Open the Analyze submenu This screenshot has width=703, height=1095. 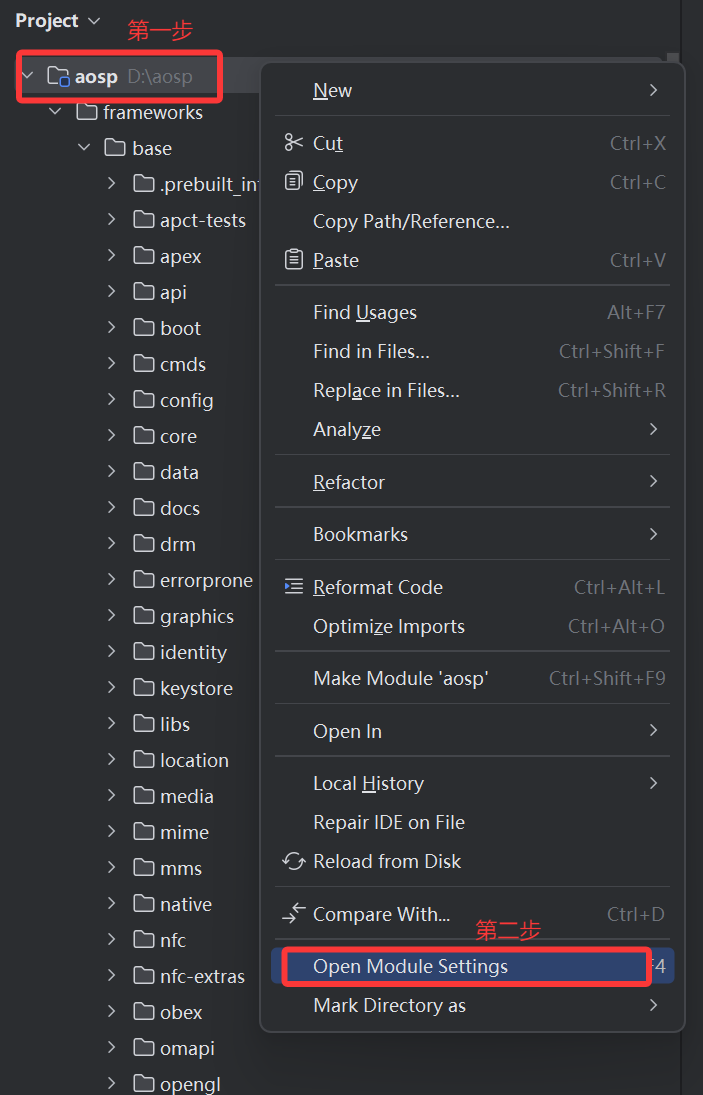click(x=473, y=429)
